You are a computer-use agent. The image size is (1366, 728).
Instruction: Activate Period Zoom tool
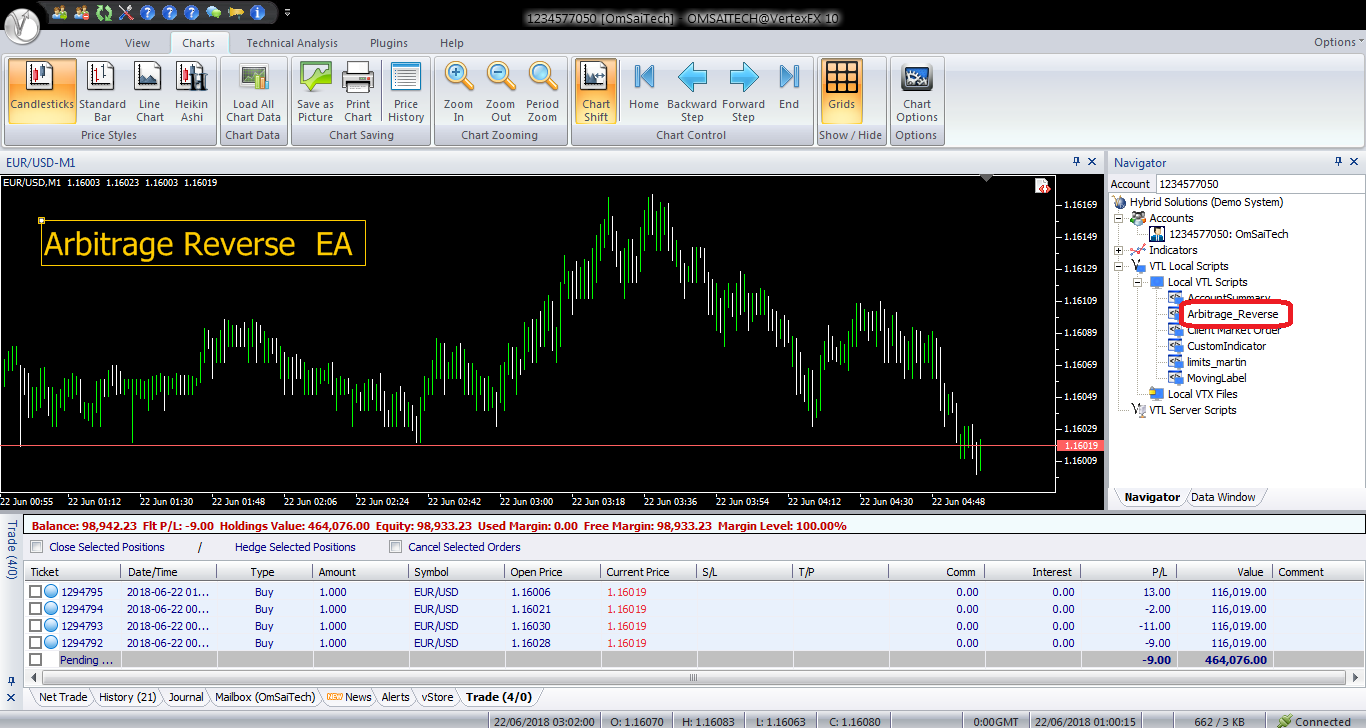point(542,91)
